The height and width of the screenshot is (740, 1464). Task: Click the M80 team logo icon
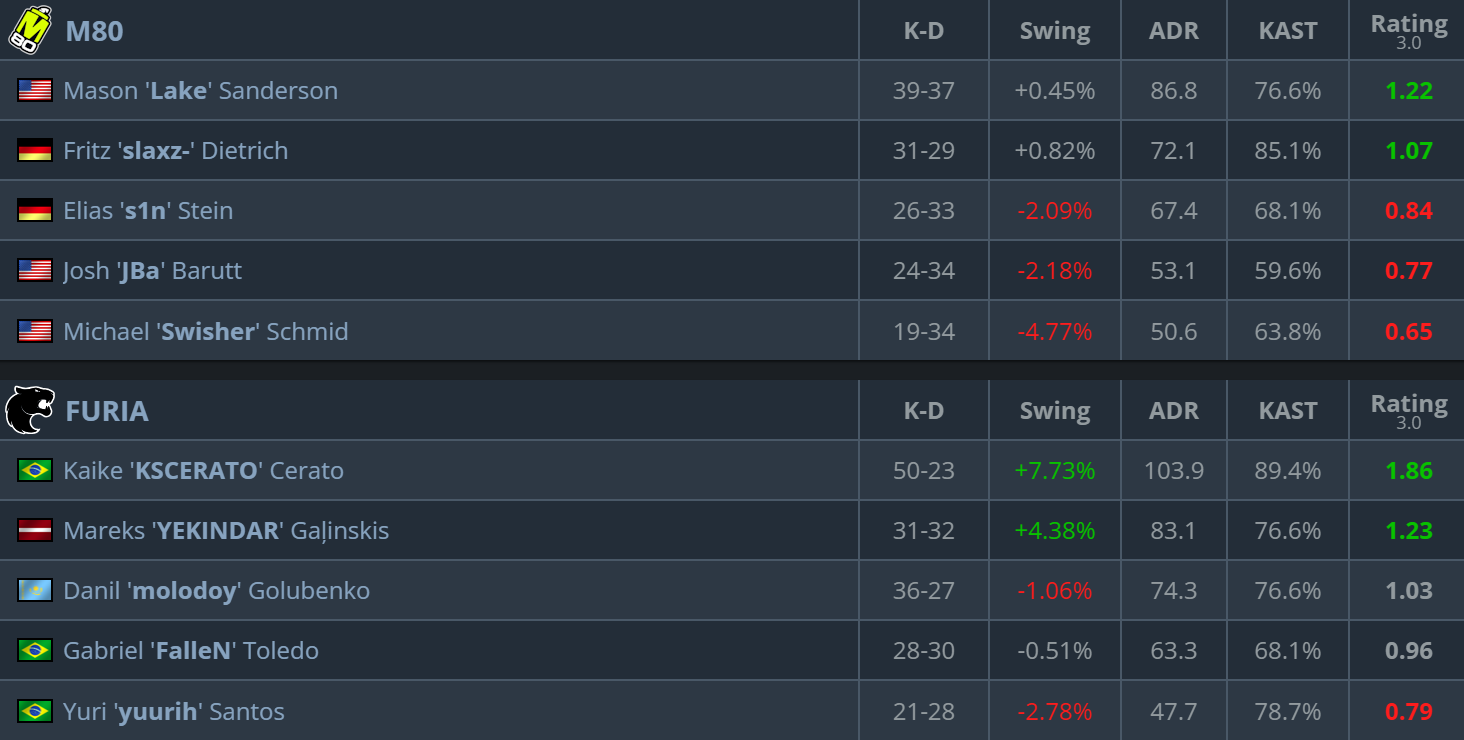click(30, 28)
